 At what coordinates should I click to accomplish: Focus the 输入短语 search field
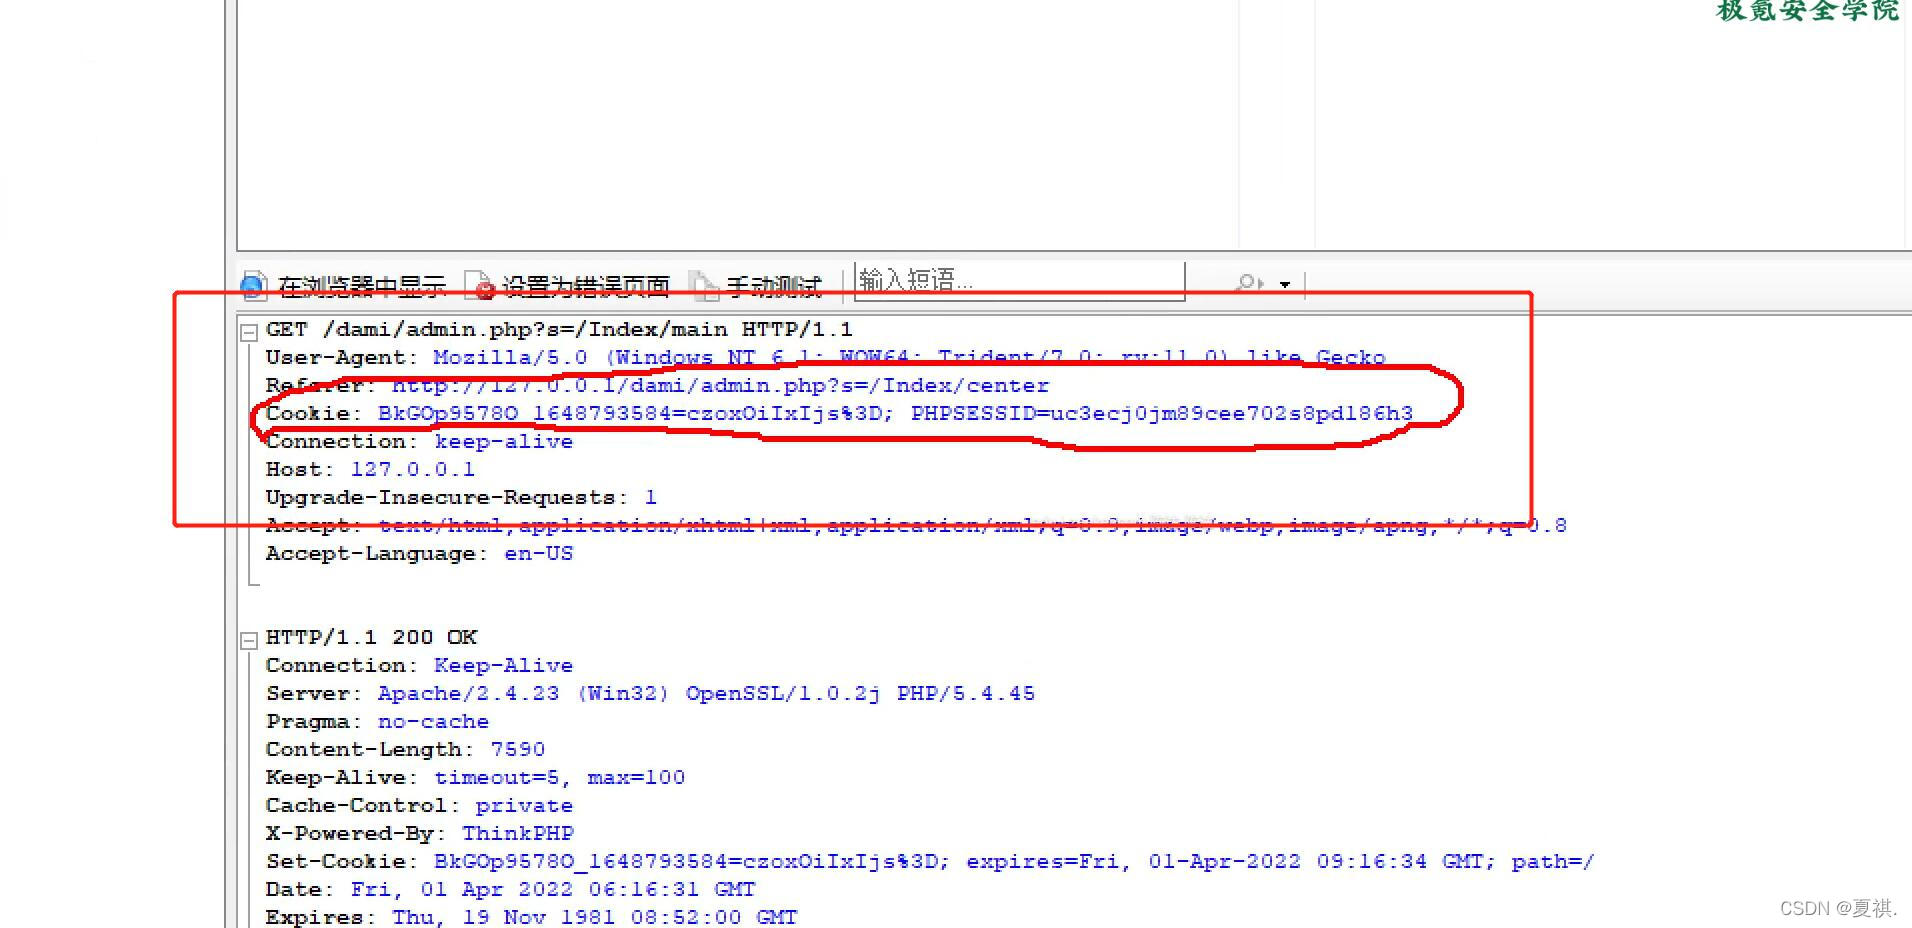click(1019, 281)
